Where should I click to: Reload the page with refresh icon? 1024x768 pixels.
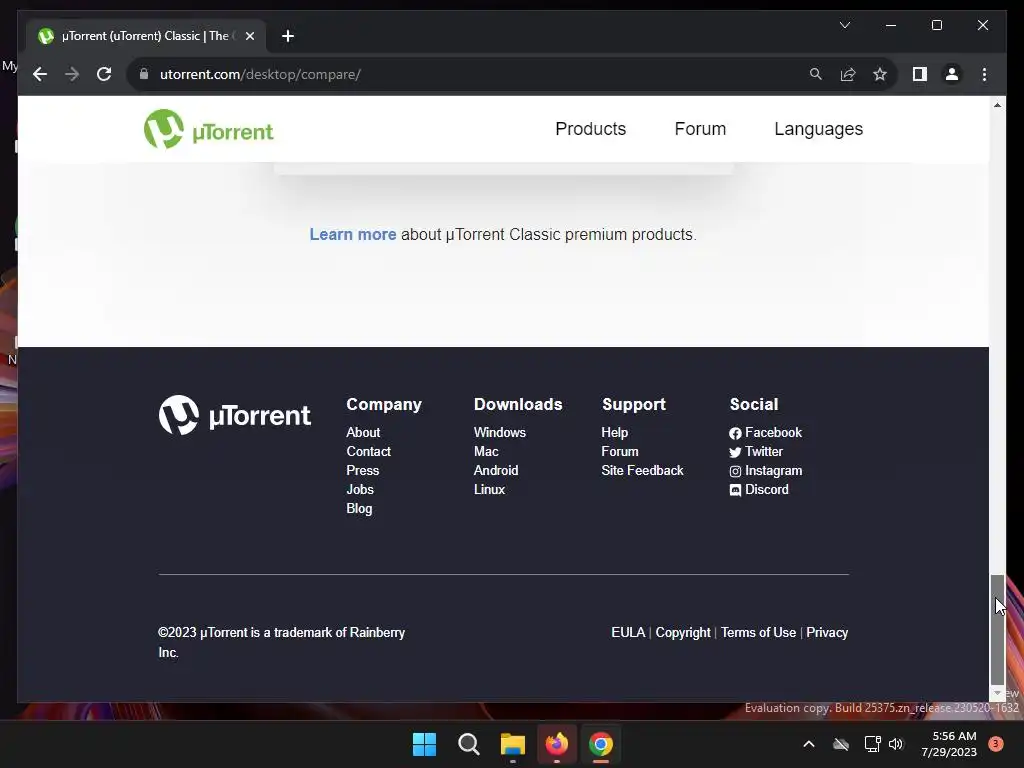[x=104, y=74]
